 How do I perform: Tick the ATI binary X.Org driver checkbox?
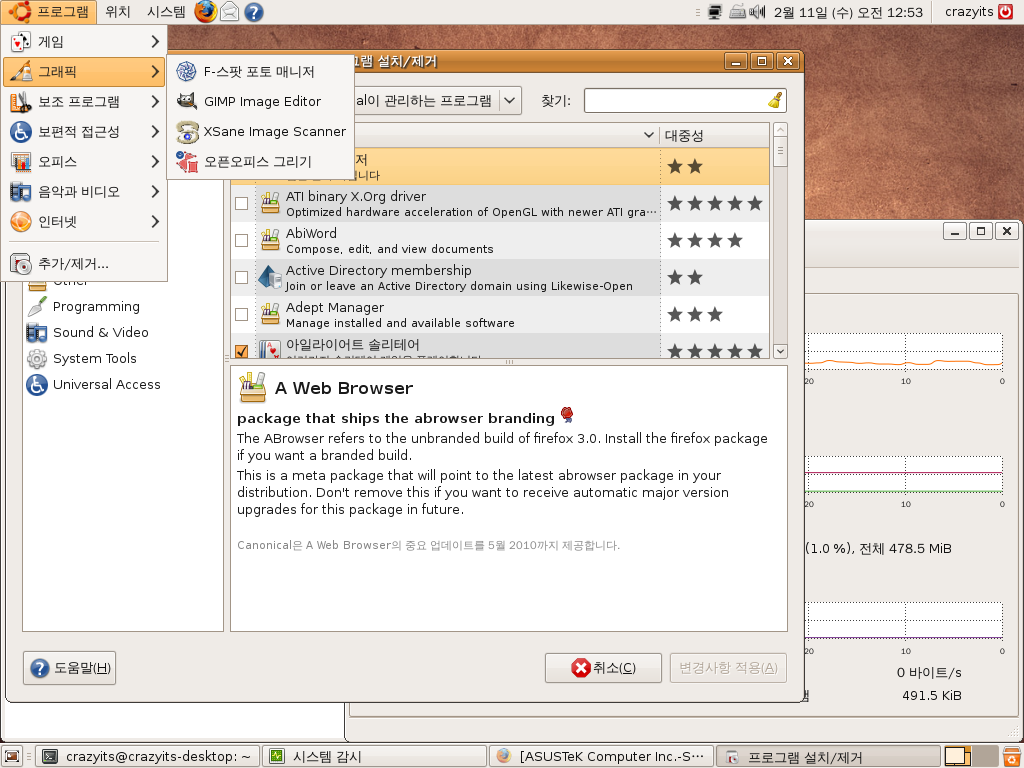point(242,204)
